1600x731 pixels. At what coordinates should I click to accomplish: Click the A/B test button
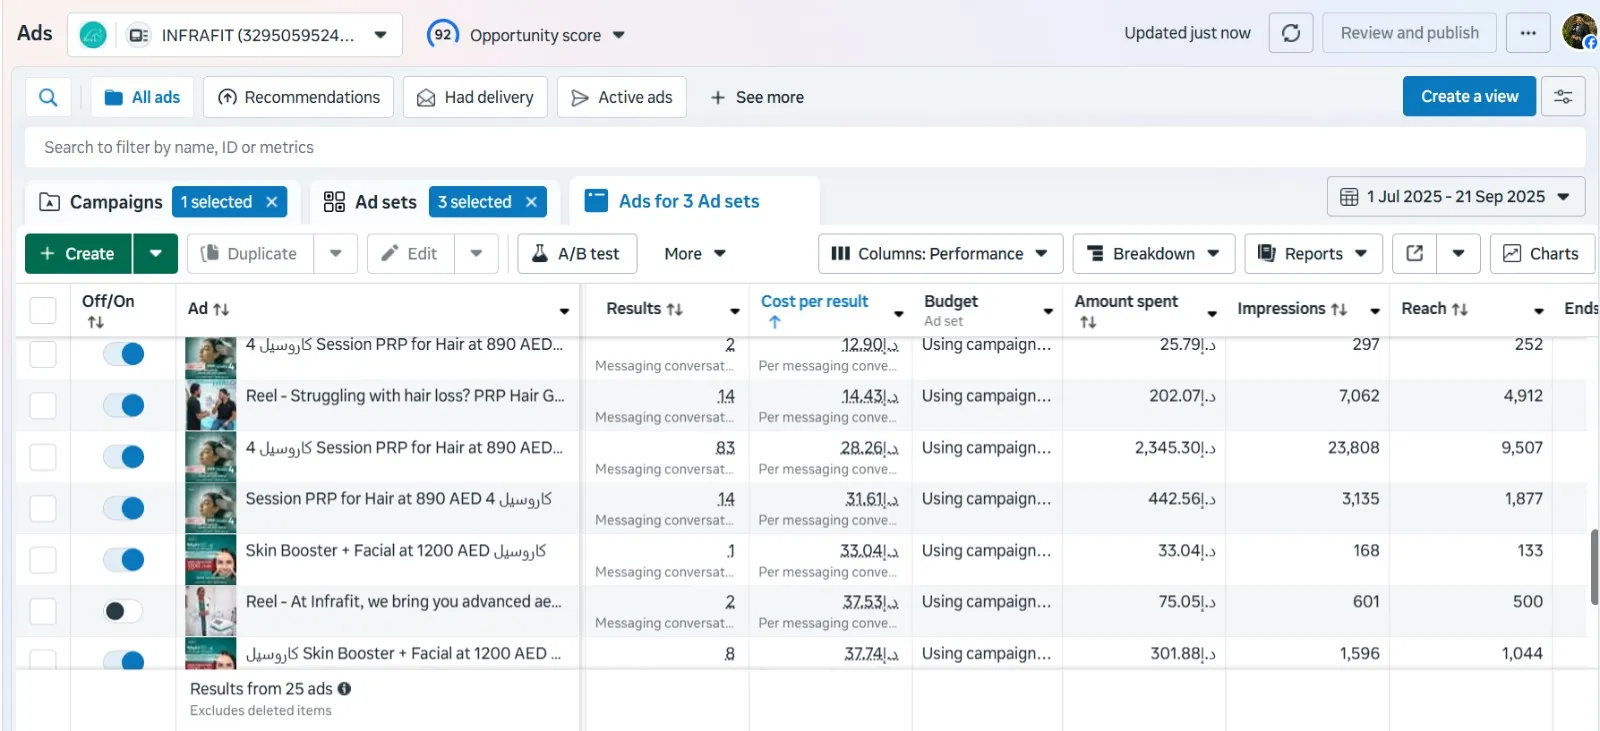tap(576, 254)
